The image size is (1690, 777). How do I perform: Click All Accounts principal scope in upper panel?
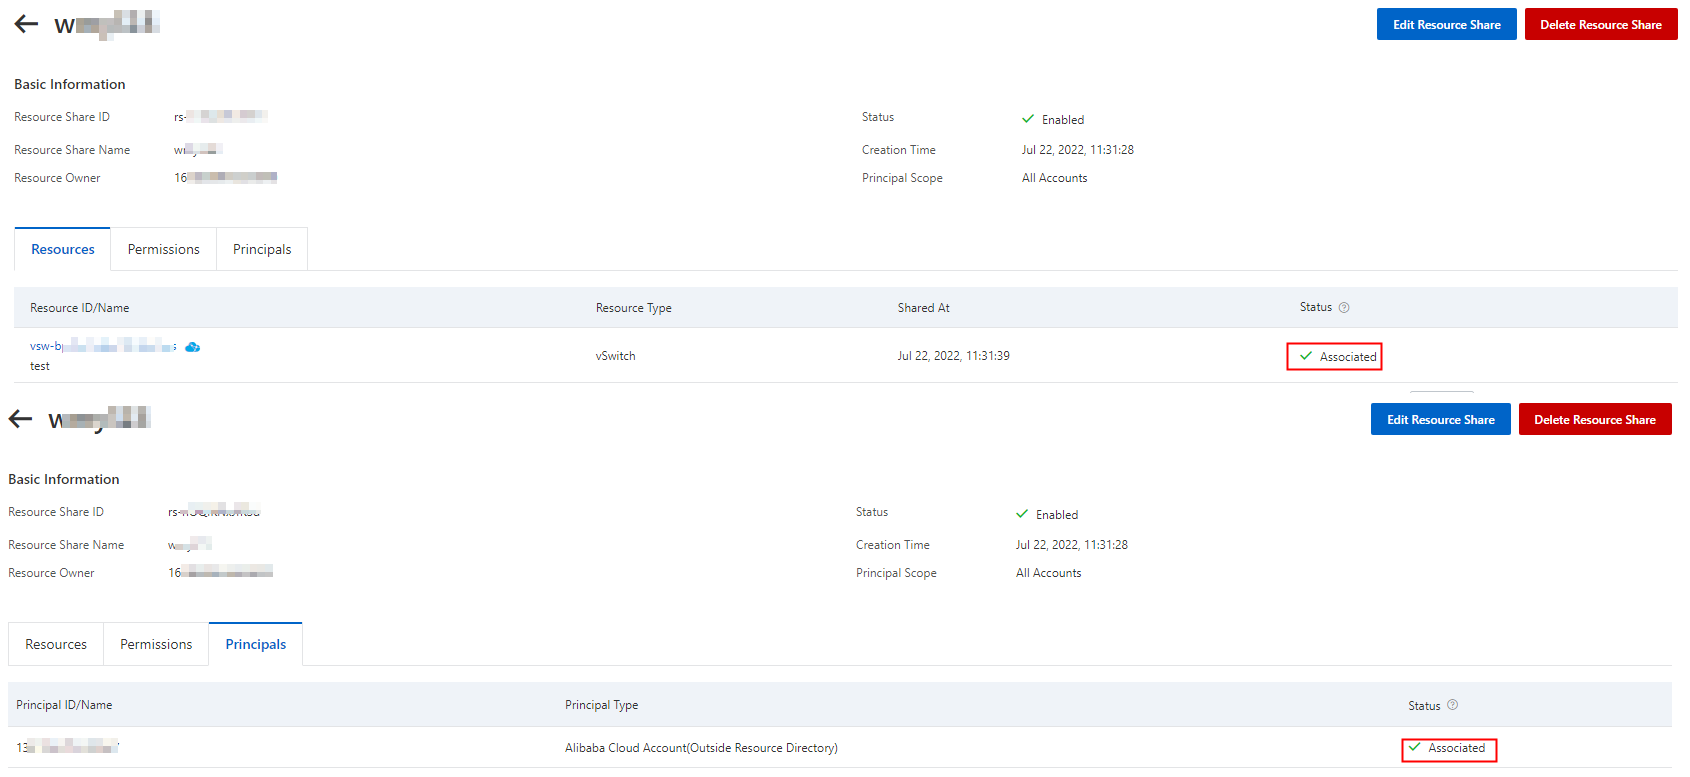[x=1054, y=178]
